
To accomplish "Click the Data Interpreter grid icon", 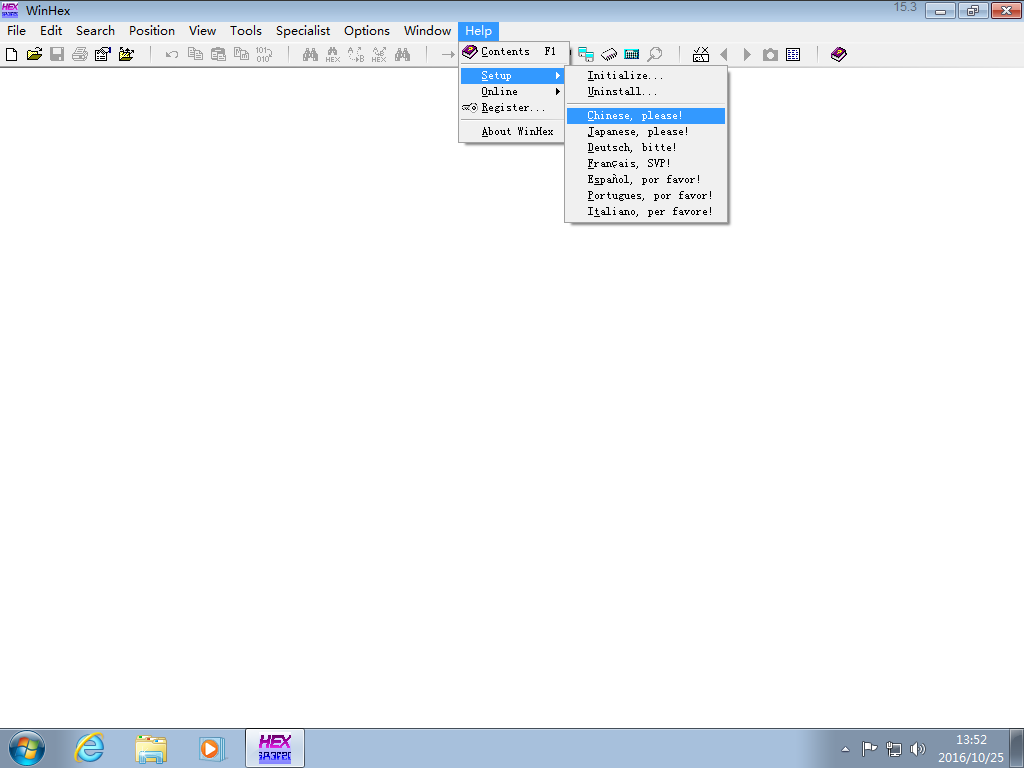I will 793,54.
